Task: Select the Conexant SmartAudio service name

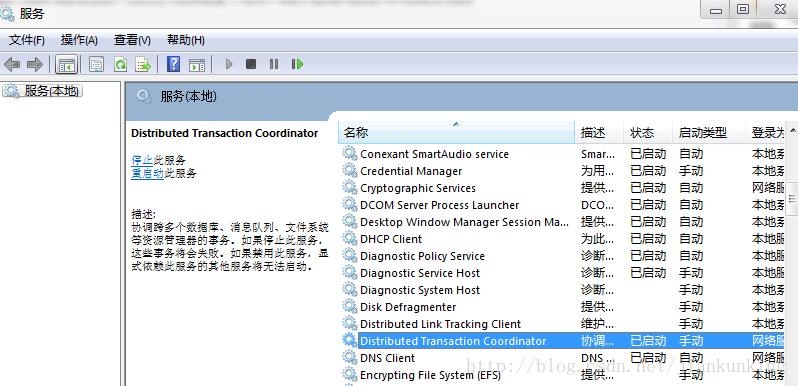Action: [x=434, y=154]
